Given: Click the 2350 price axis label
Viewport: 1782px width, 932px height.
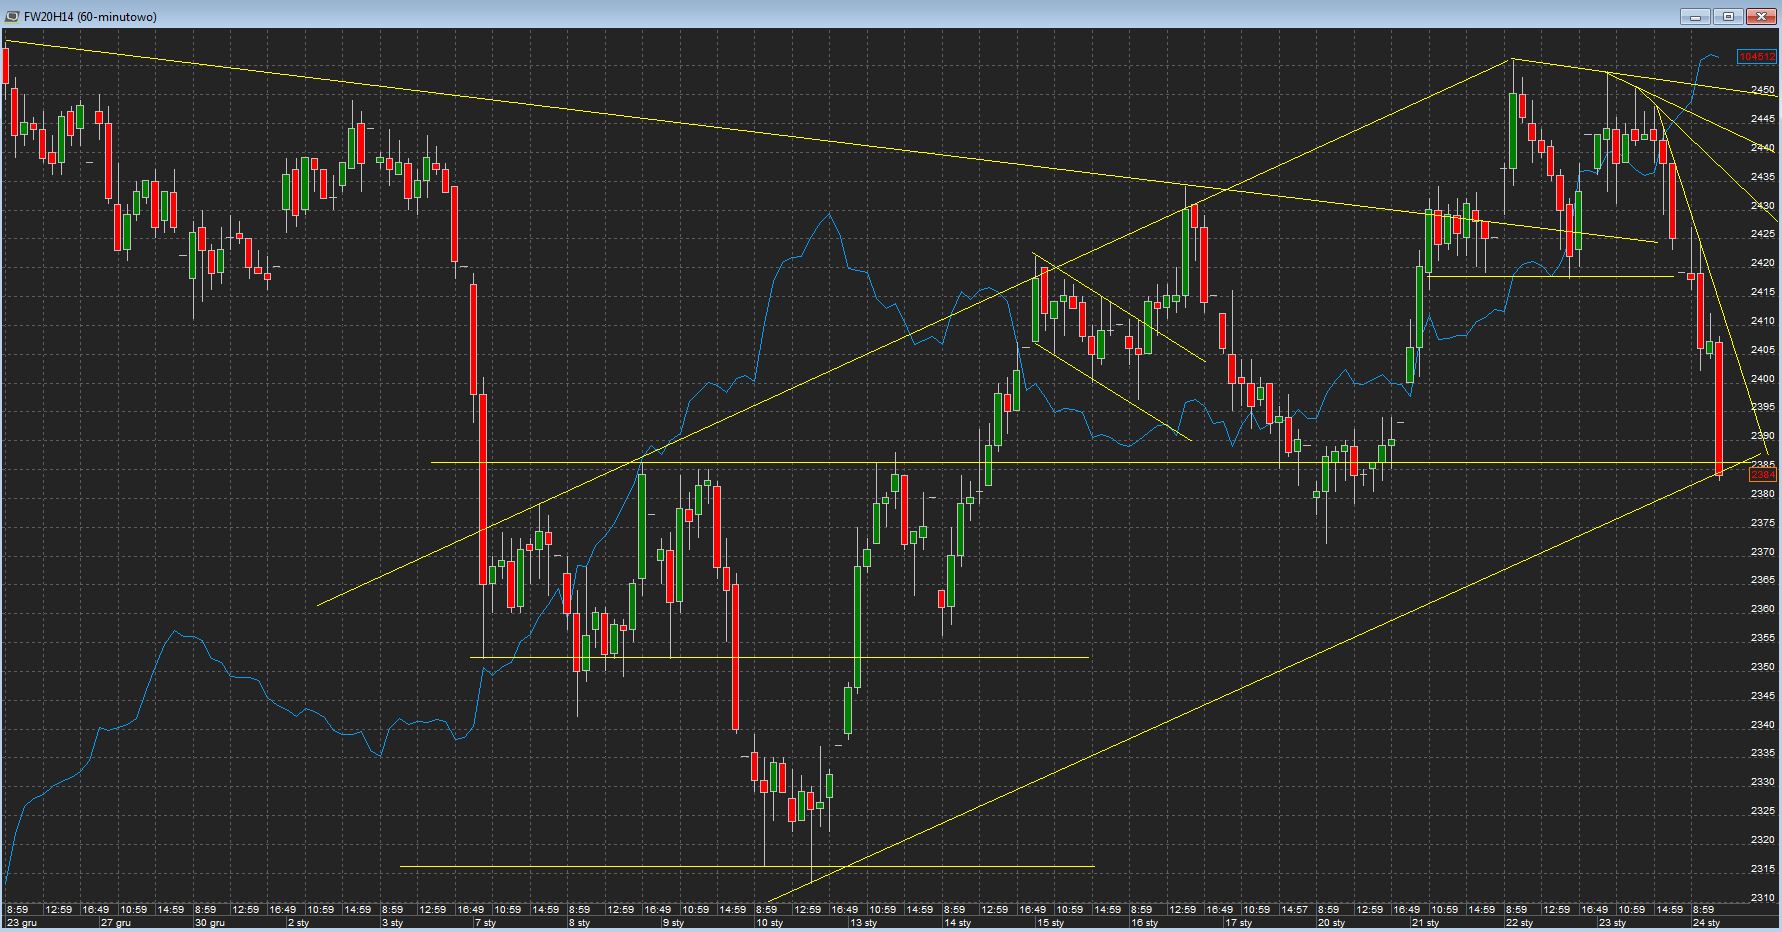Looking at the screenshot, I should 1763,667.
